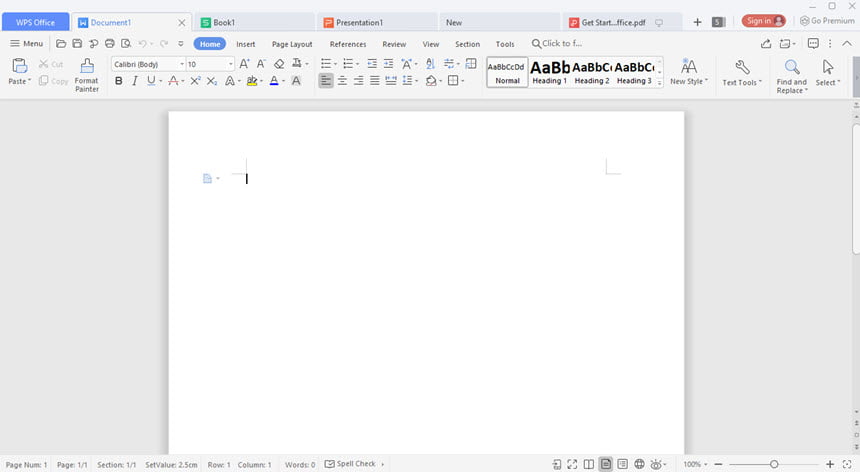Image resolution: width=860 pixels, height=472 pixels.
Task: Justify the paragraph text
Action: (x=375, y=81)
